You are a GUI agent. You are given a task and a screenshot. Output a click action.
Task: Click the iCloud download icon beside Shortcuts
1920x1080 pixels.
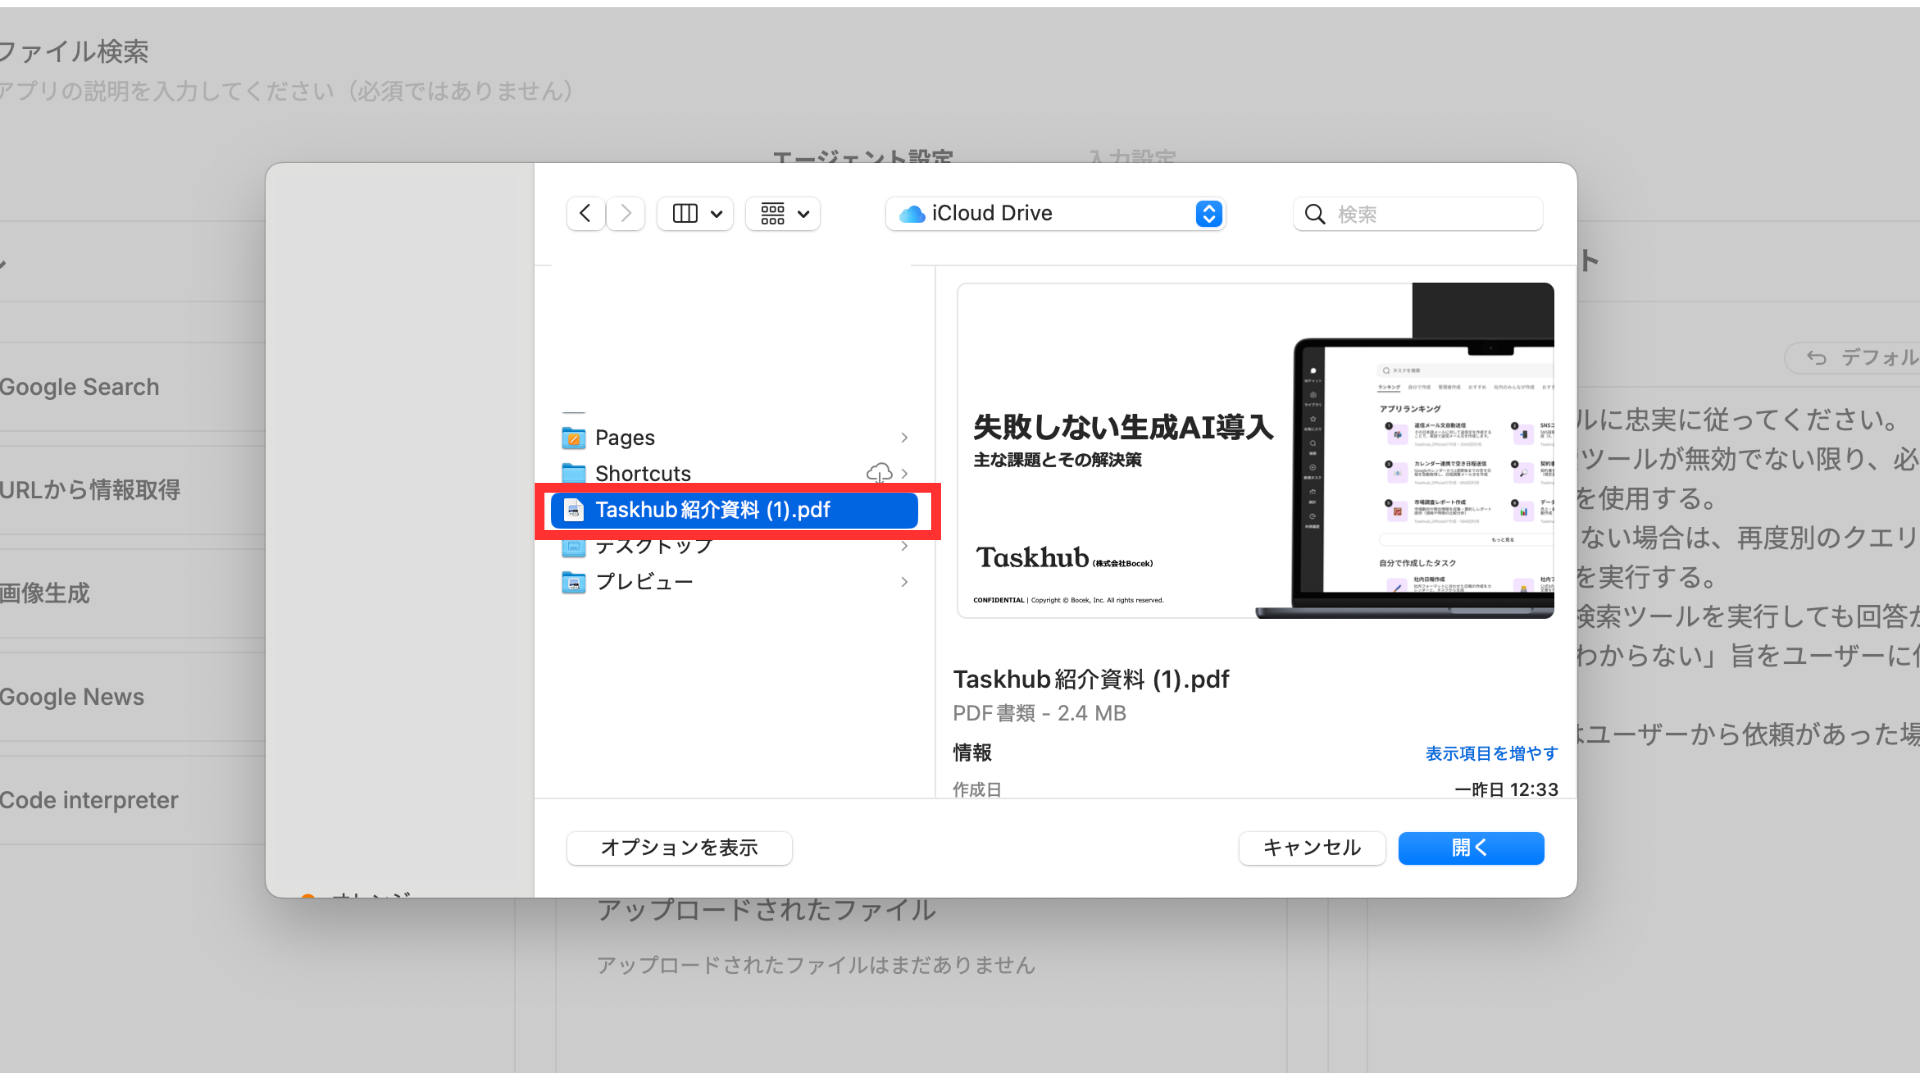(x=879, y=473)
